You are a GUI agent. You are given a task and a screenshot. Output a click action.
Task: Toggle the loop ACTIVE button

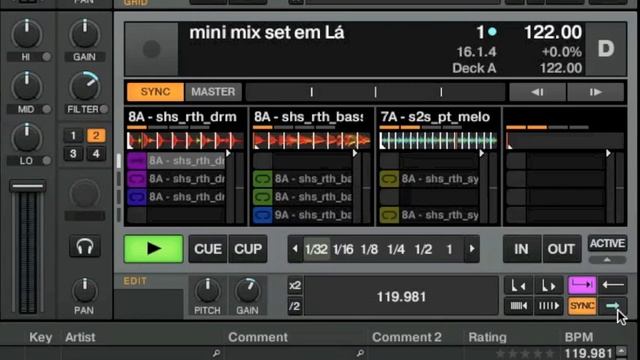click(x=607, y=244)
